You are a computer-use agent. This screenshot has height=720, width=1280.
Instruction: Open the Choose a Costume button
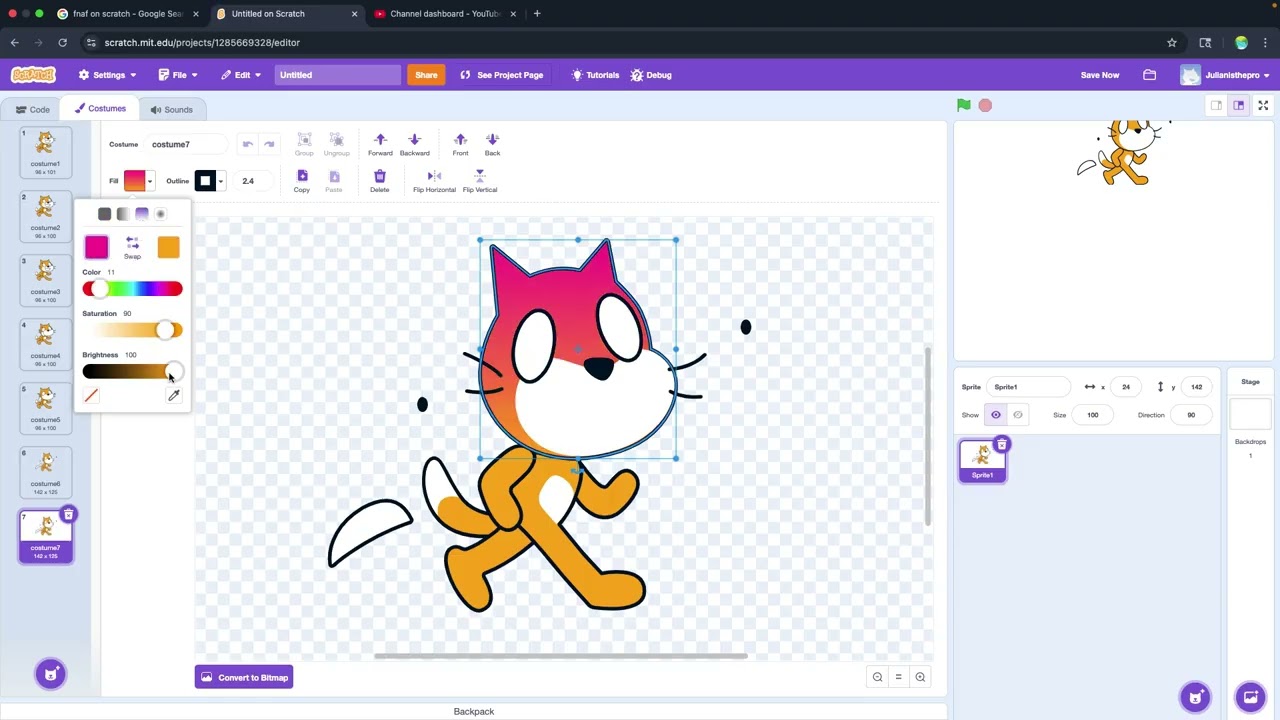click(x=51, y=674)
